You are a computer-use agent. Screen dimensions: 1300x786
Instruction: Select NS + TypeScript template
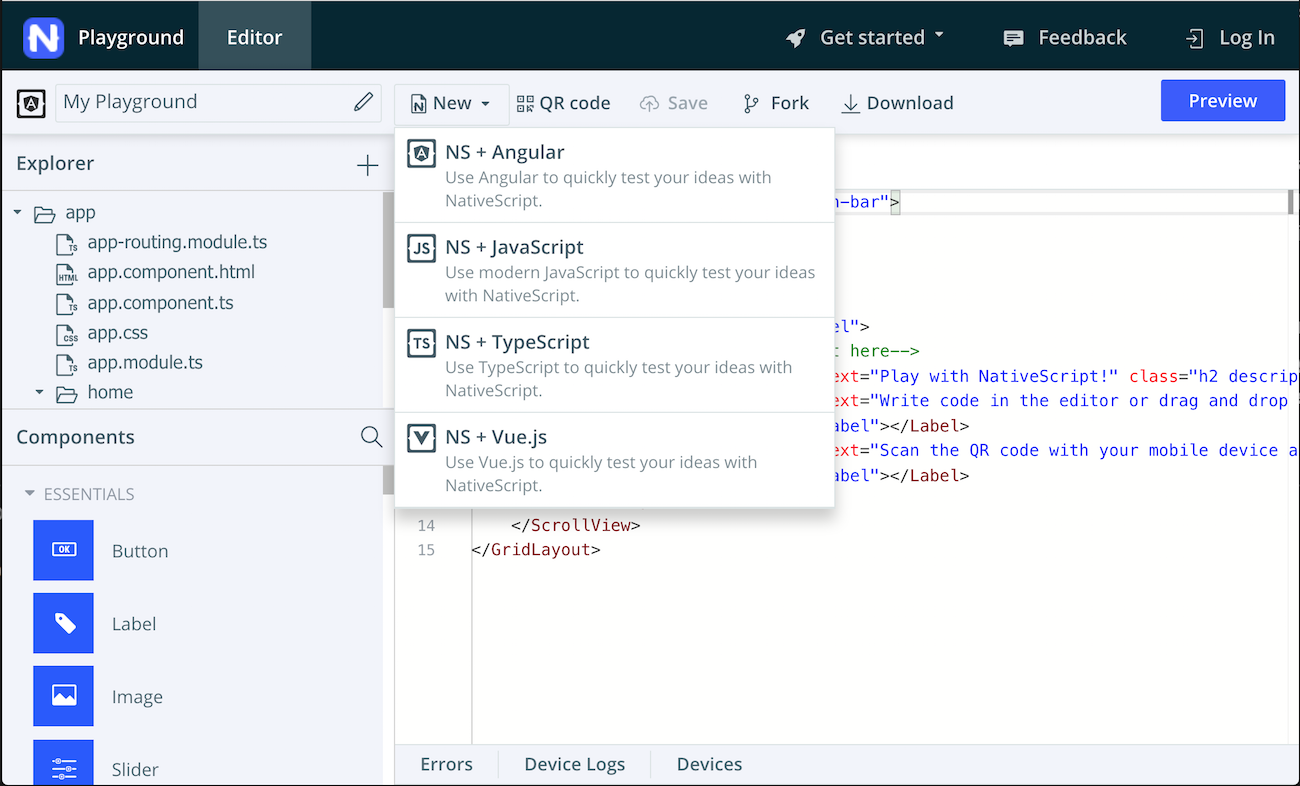(x=615, y=365)
